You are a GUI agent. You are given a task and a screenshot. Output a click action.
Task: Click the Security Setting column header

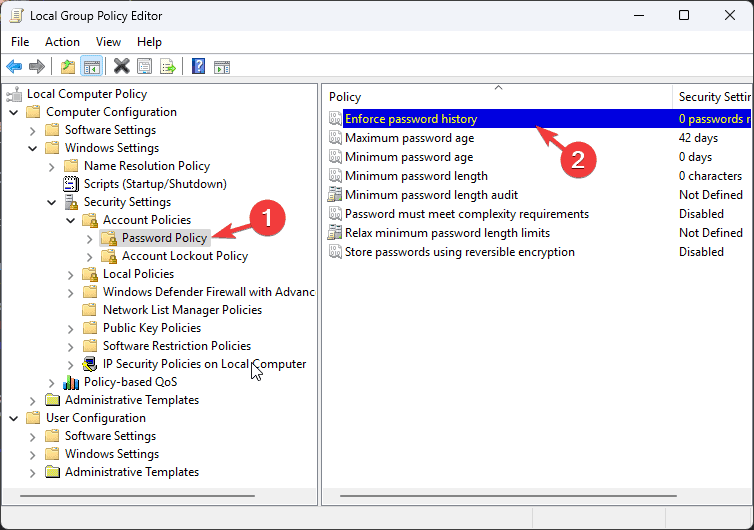click(712, 97)
